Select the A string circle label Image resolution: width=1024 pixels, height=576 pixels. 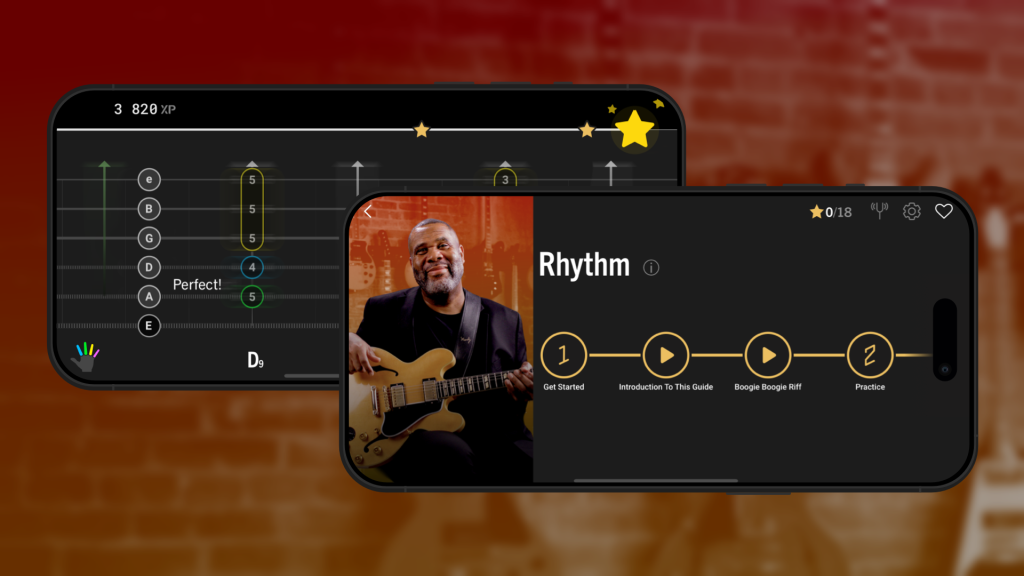click(x=149, y=296)
